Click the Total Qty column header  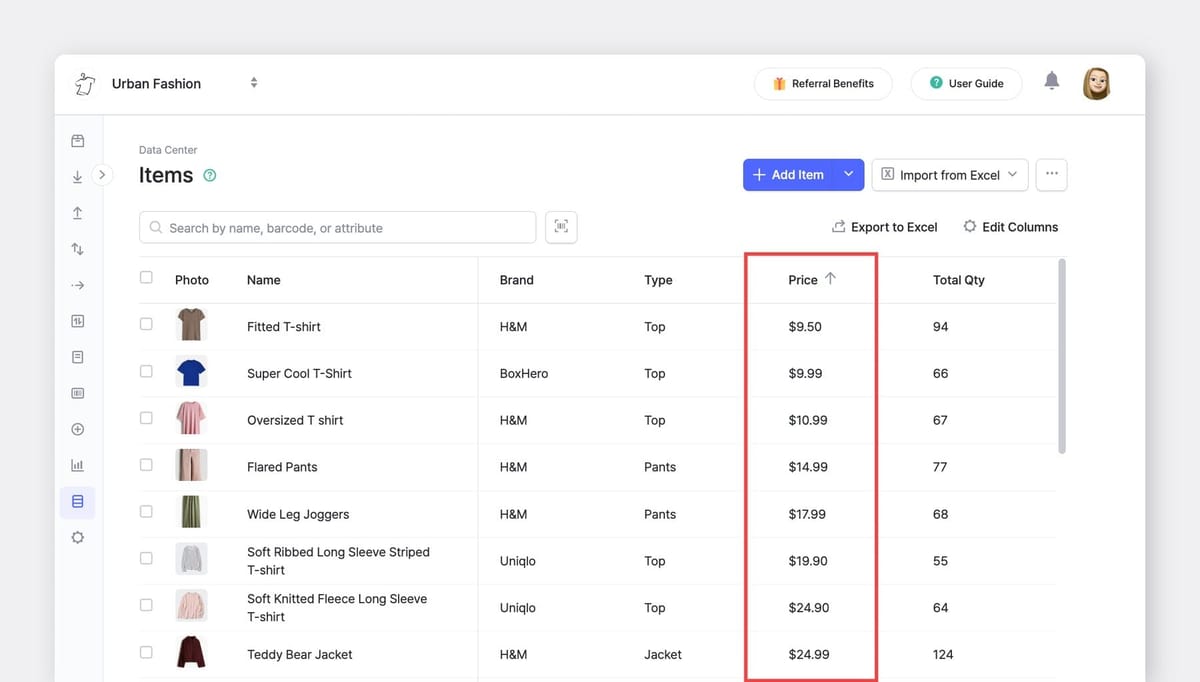click(x=958, y=280)
